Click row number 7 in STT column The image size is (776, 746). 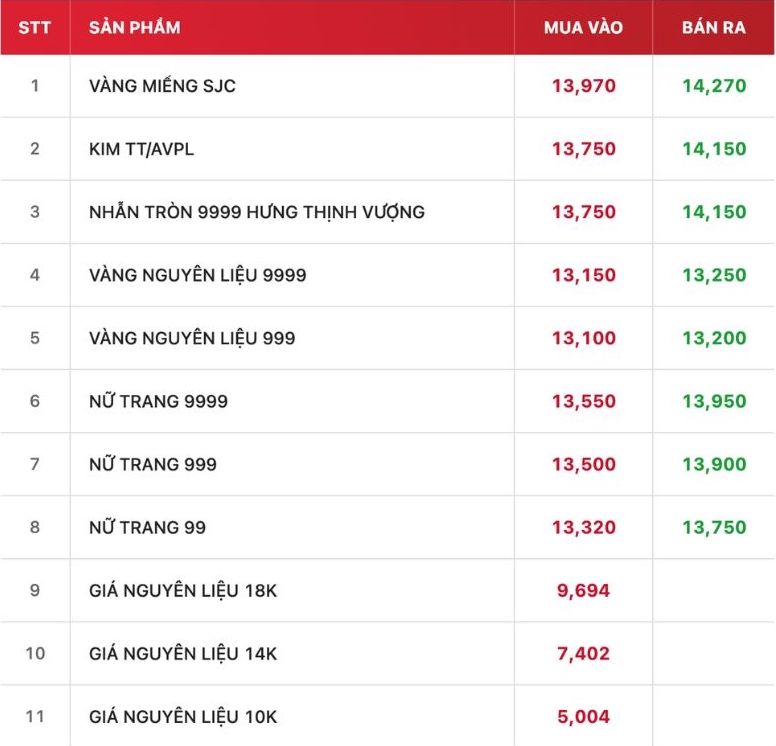click(35, 464)
